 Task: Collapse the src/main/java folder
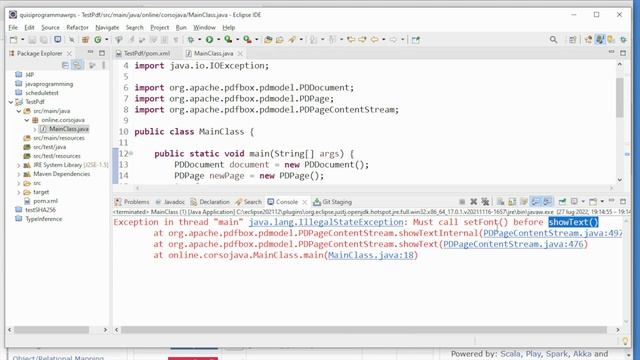tap(19, 111)
